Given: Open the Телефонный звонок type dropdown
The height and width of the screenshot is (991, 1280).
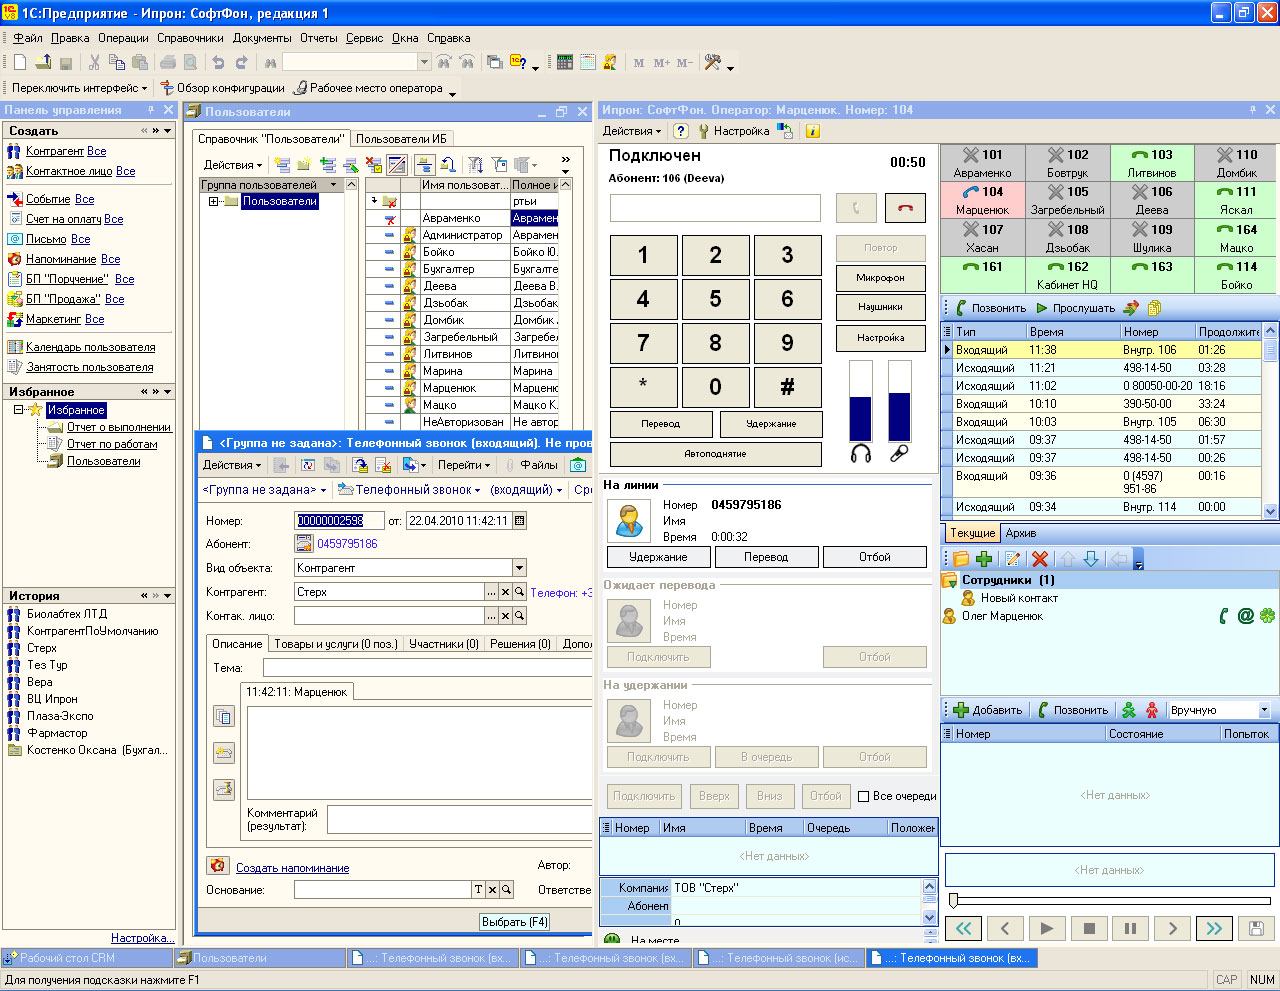Looking at the screenshot, I should [x=409, y=490].
